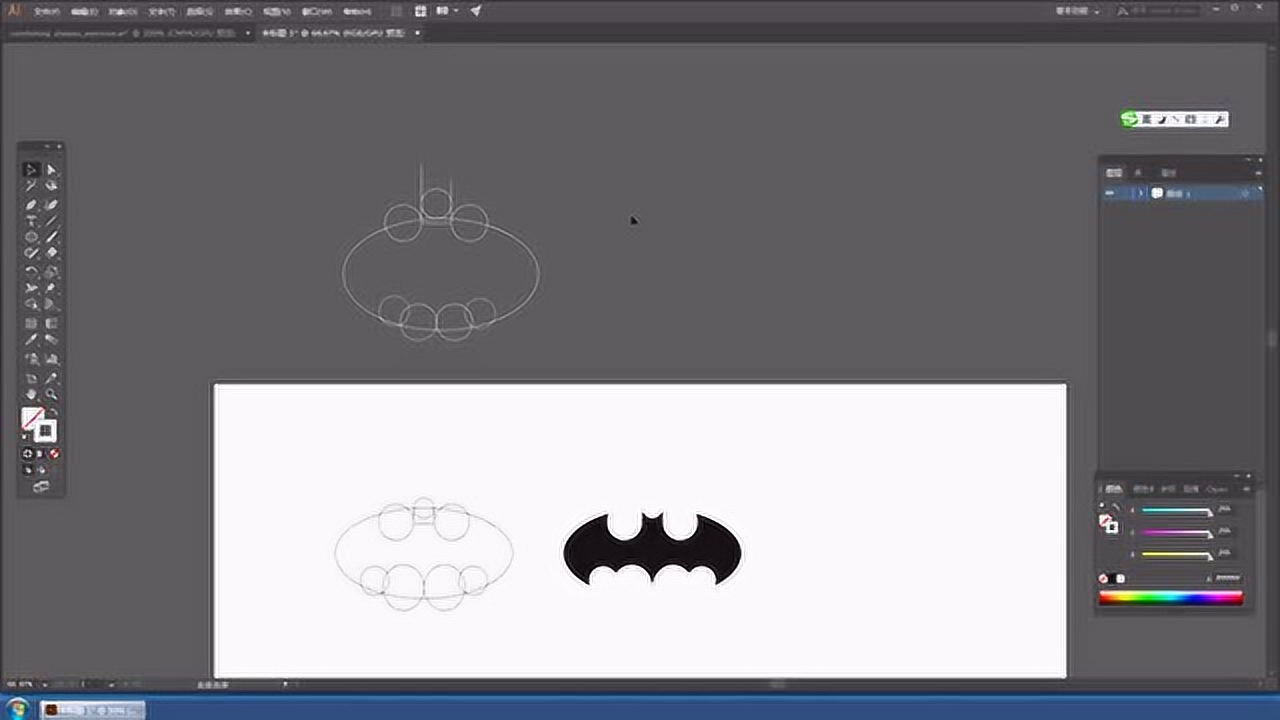
Task: Select the Rotate tool
Action: point(32,272)
